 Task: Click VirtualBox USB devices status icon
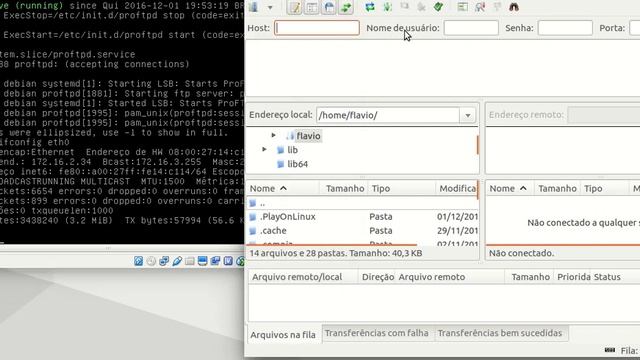pos(177,261)
